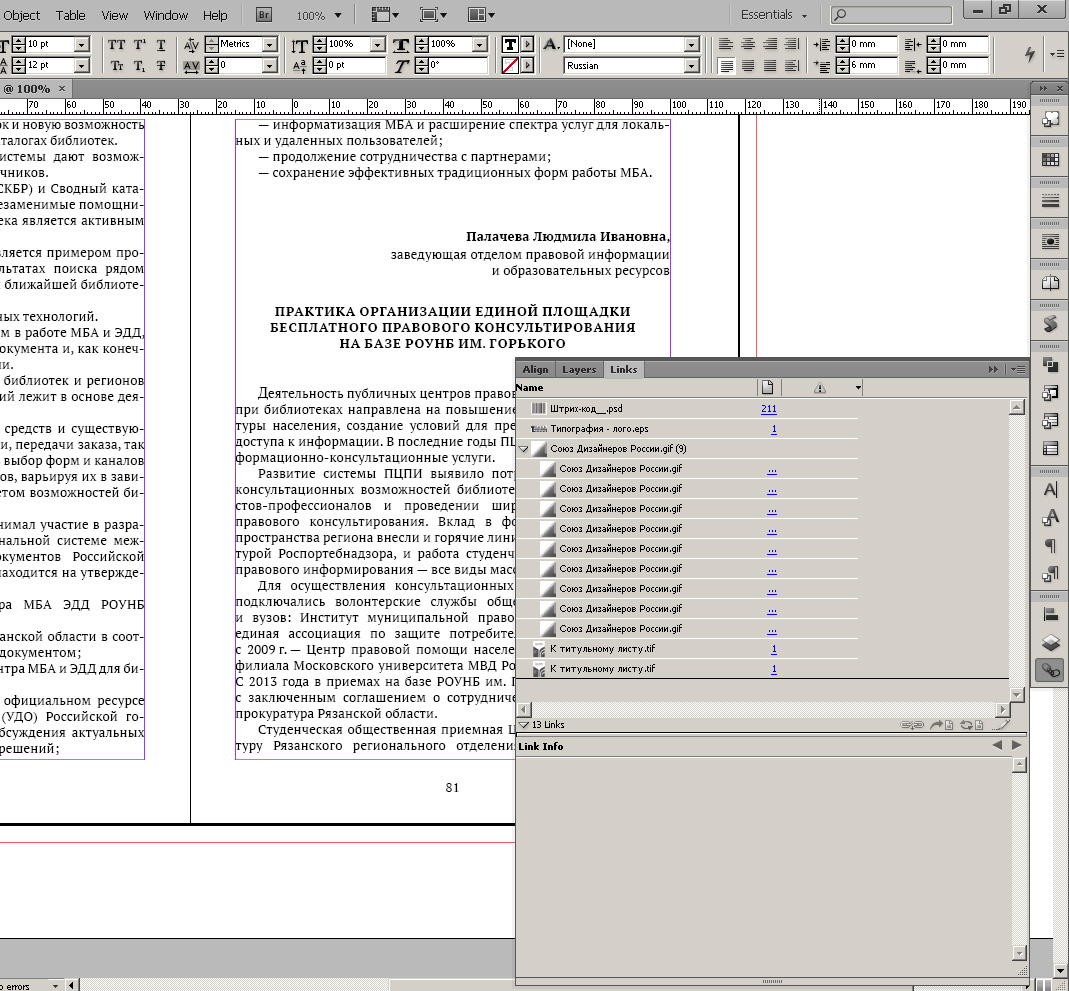Toggle Strikethrough formatting button

tap(161, 65)
